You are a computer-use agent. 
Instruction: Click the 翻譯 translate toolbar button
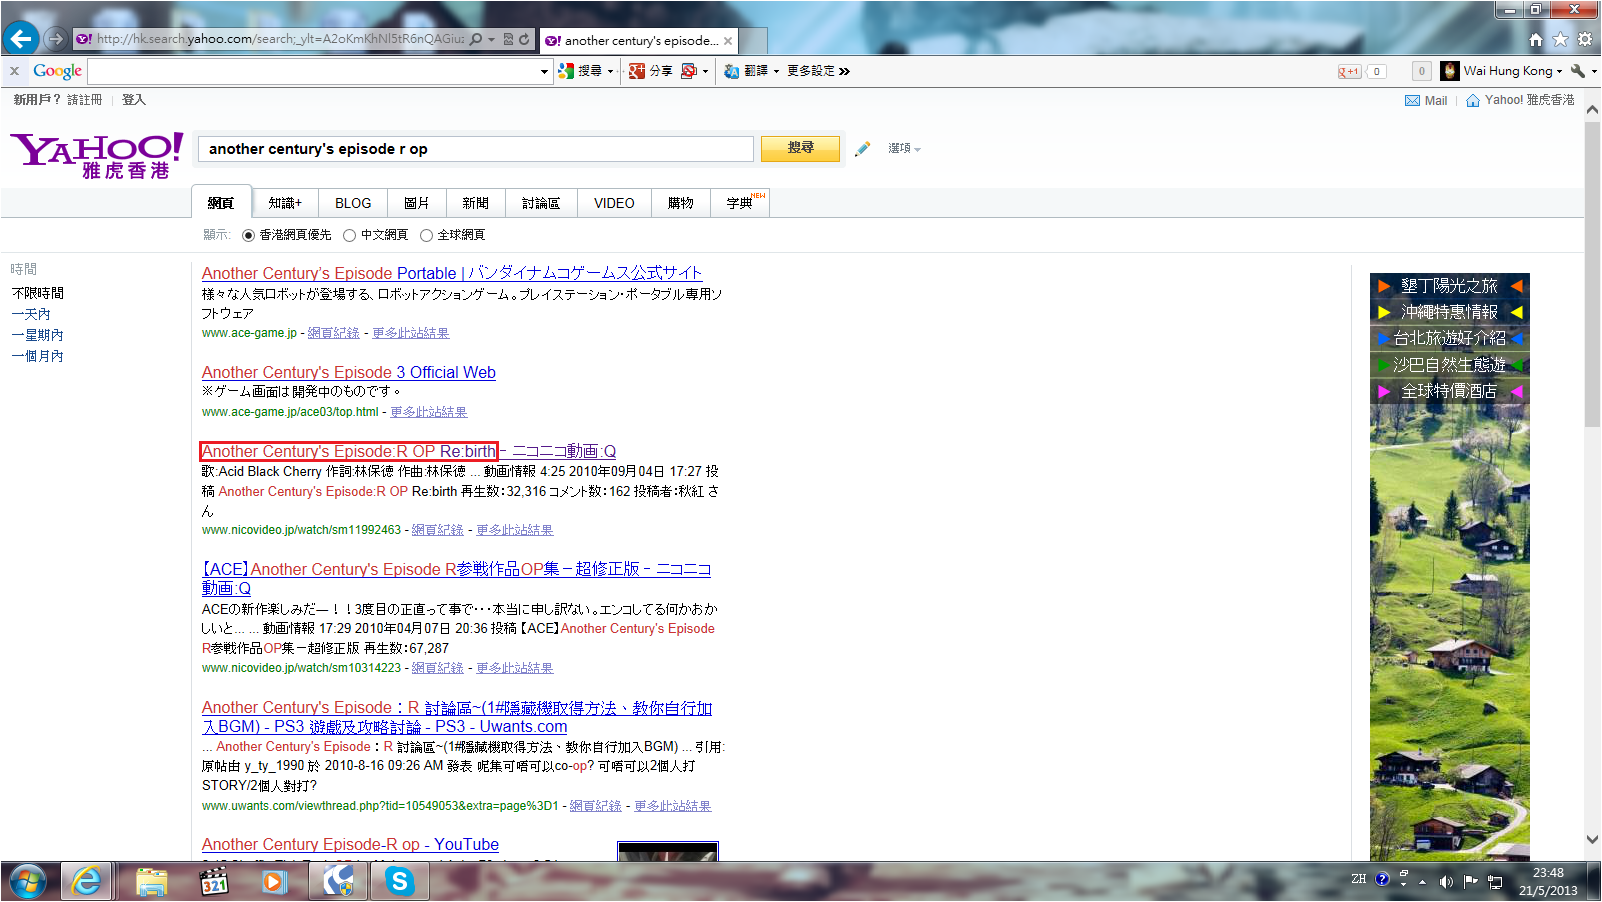(746, 71)
